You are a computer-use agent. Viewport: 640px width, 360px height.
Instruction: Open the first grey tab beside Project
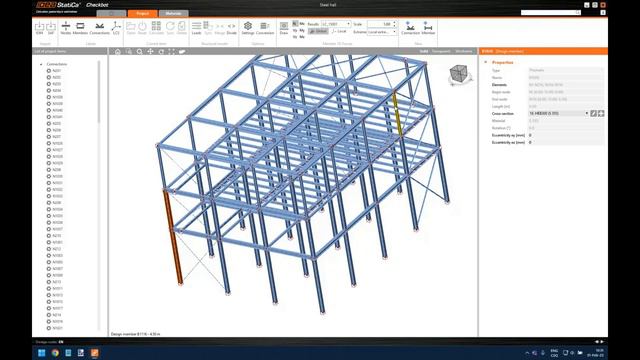(x=111, y=13)
